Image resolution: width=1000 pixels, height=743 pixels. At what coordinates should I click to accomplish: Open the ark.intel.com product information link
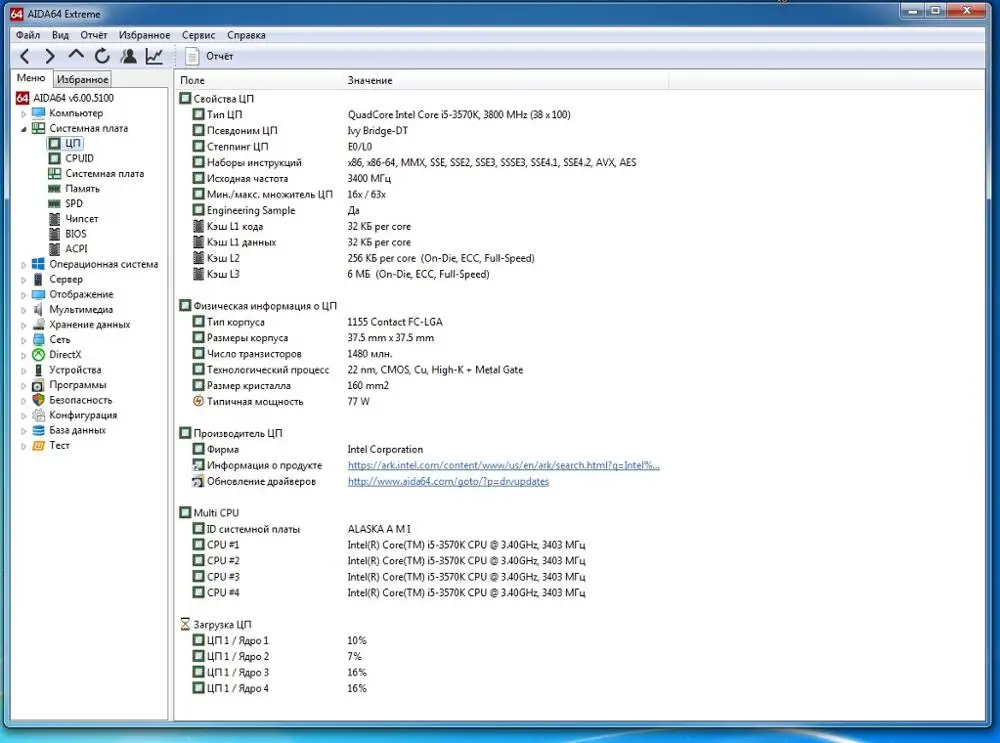(504, 465)
